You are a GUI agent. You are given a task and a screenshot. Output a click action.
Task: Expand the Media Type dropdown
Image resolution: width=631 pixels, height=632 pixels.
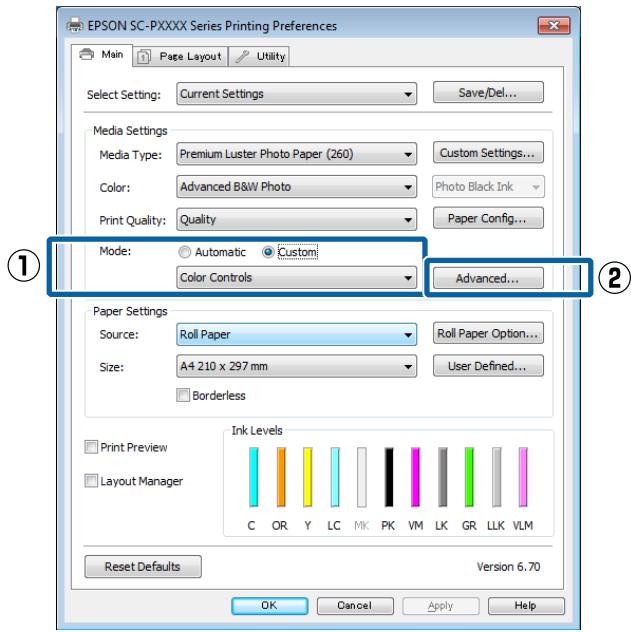pos(296,154)
